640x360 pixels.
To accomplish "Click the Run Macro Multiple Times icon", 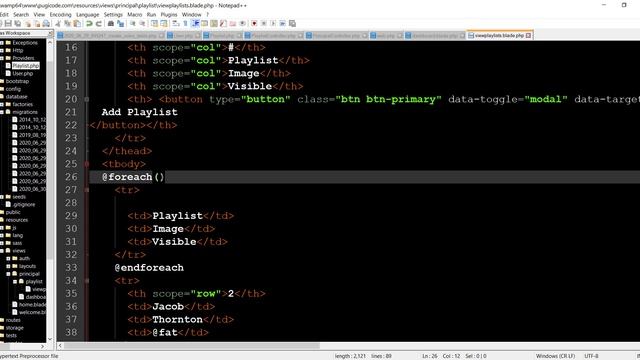I will pos(283,23).
